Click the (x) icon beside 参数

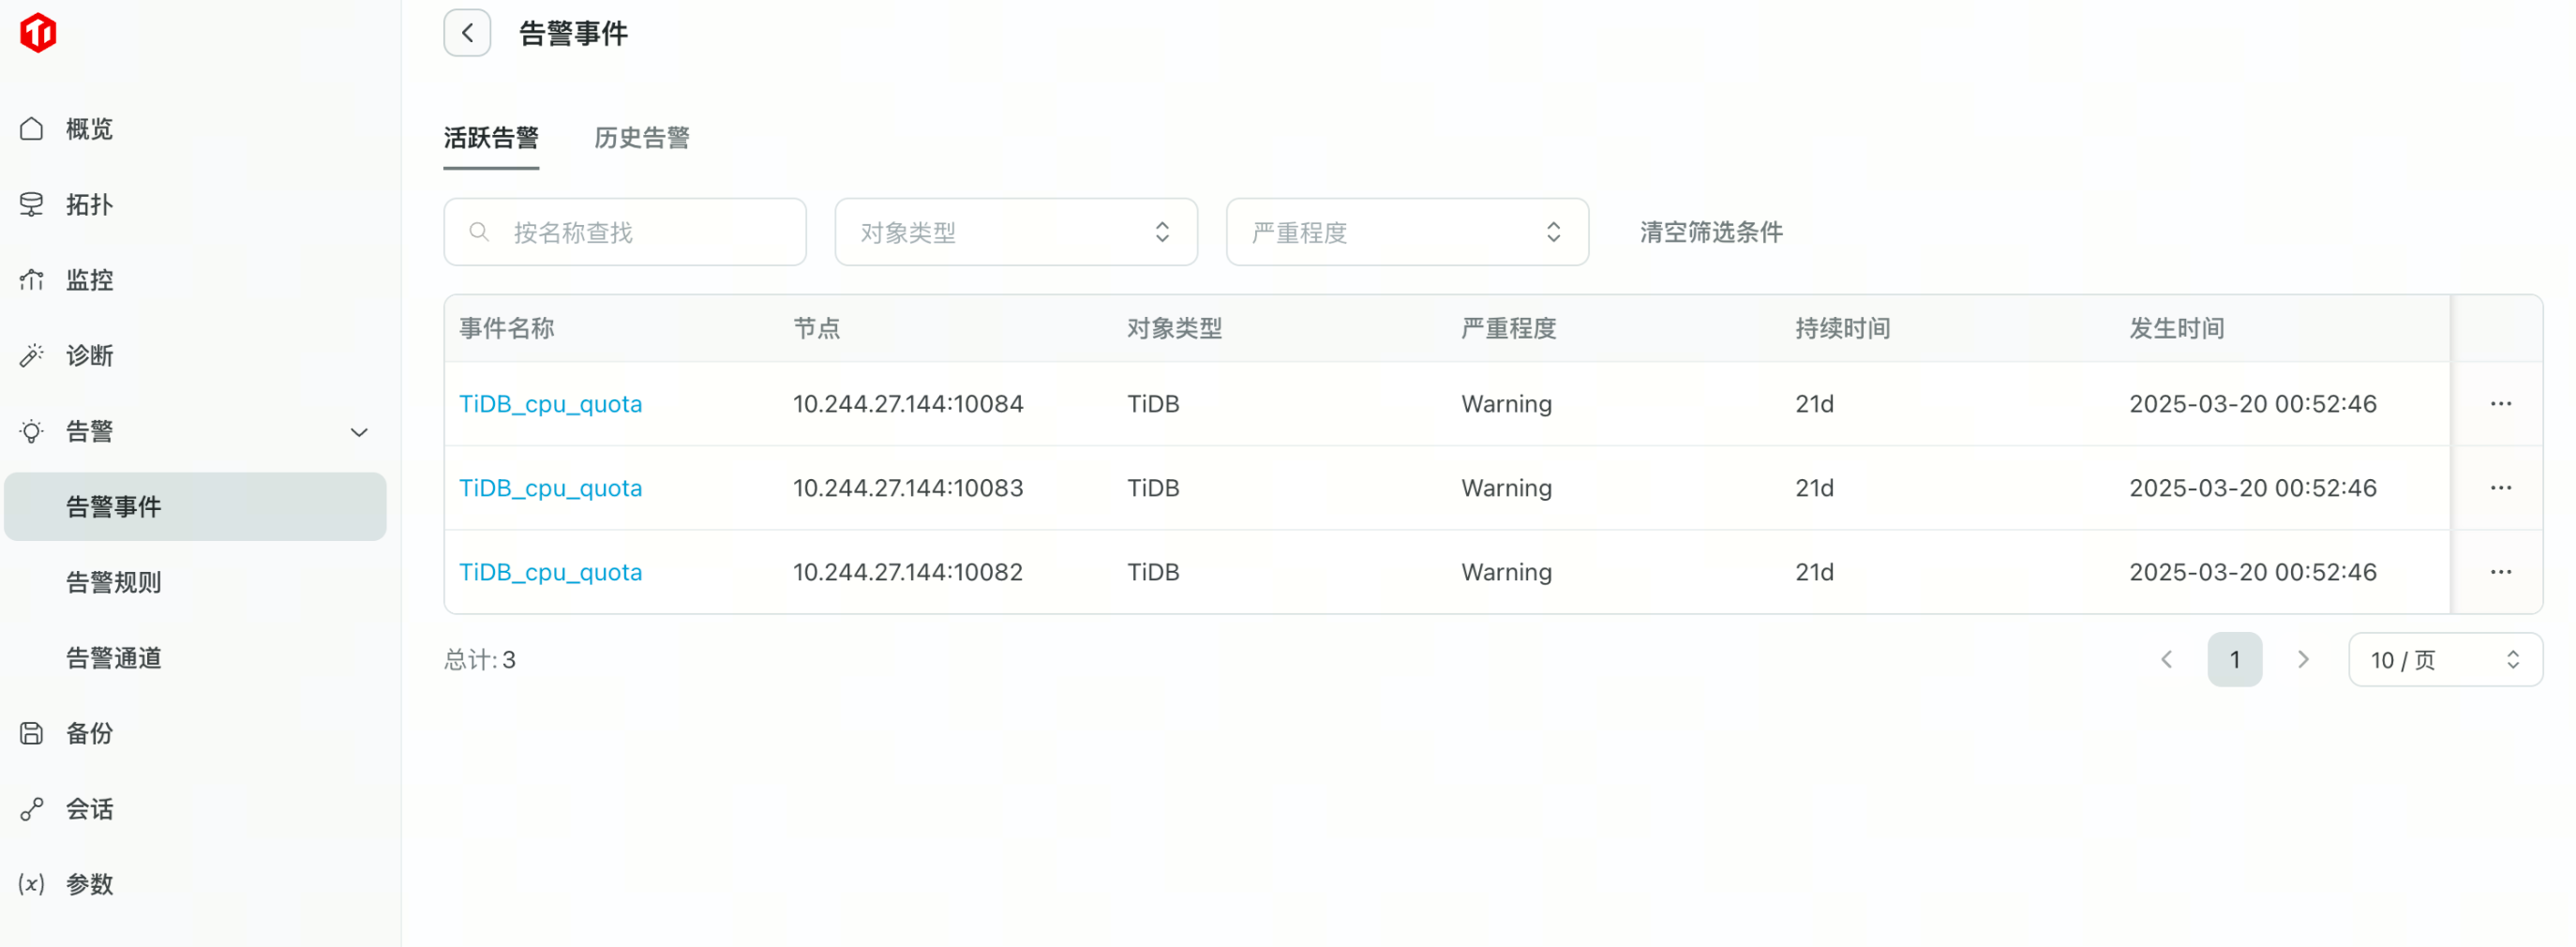point(32,884)
